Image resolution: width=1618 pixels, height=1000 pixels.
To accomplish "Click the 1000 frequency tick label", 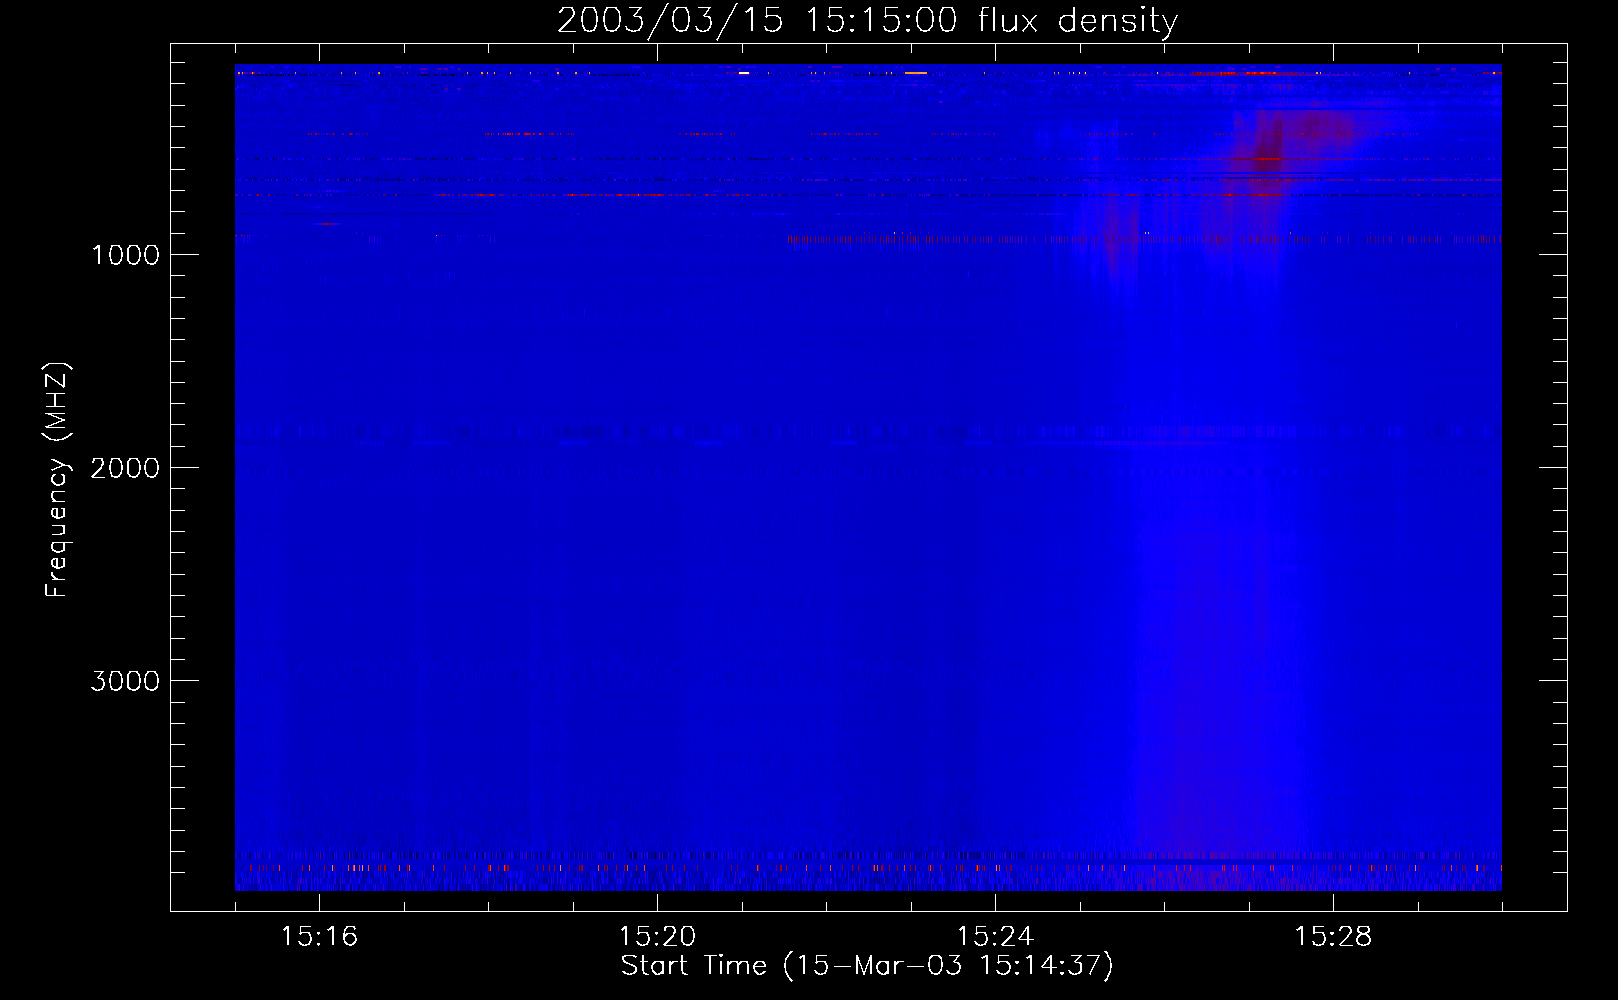I will coord(125,255).
